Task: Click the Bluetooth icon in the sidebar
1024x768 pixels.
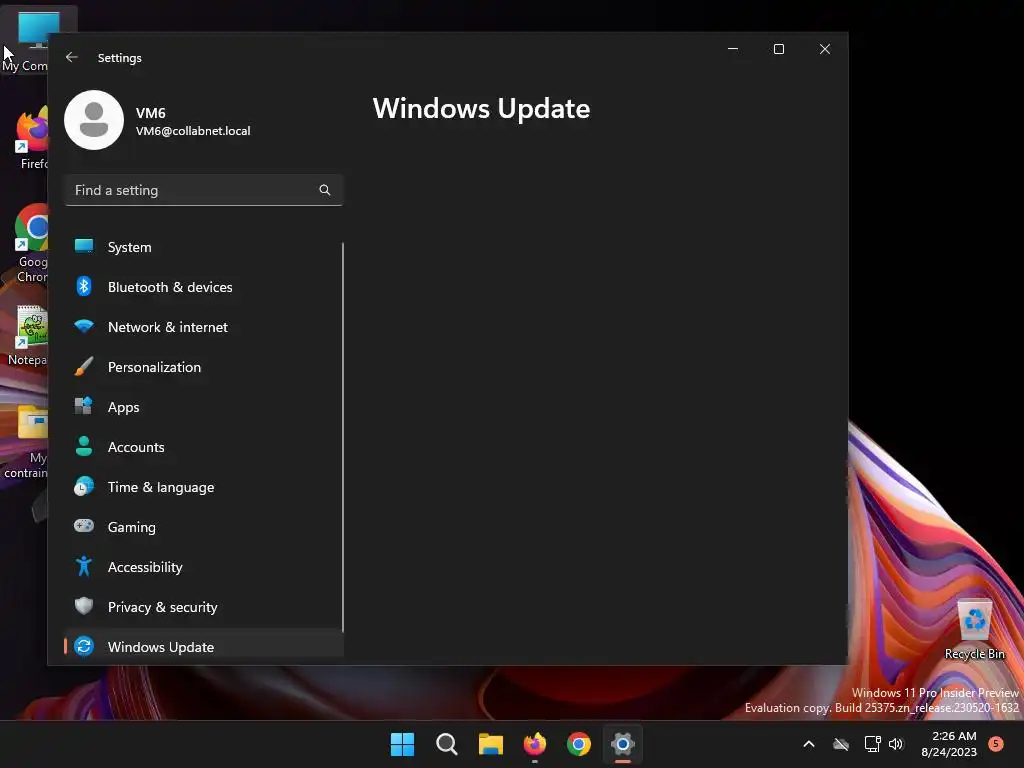Action: [84, 287]
